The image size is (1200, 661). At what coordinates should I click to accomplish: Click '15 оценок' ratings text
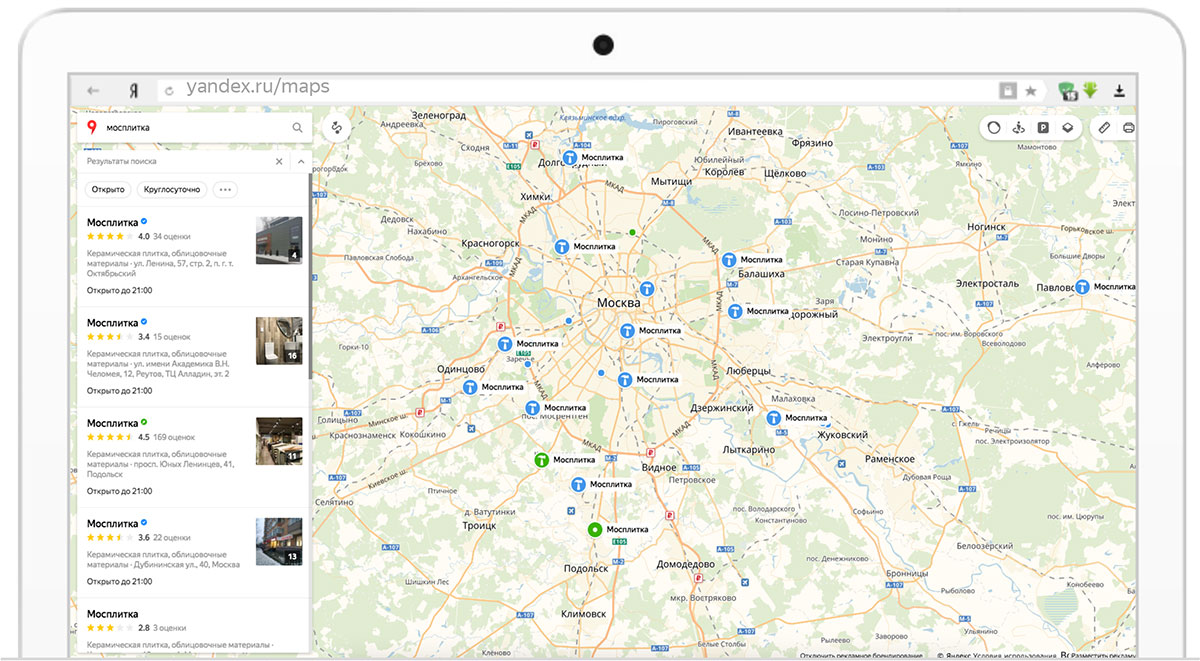pos(171,337)
